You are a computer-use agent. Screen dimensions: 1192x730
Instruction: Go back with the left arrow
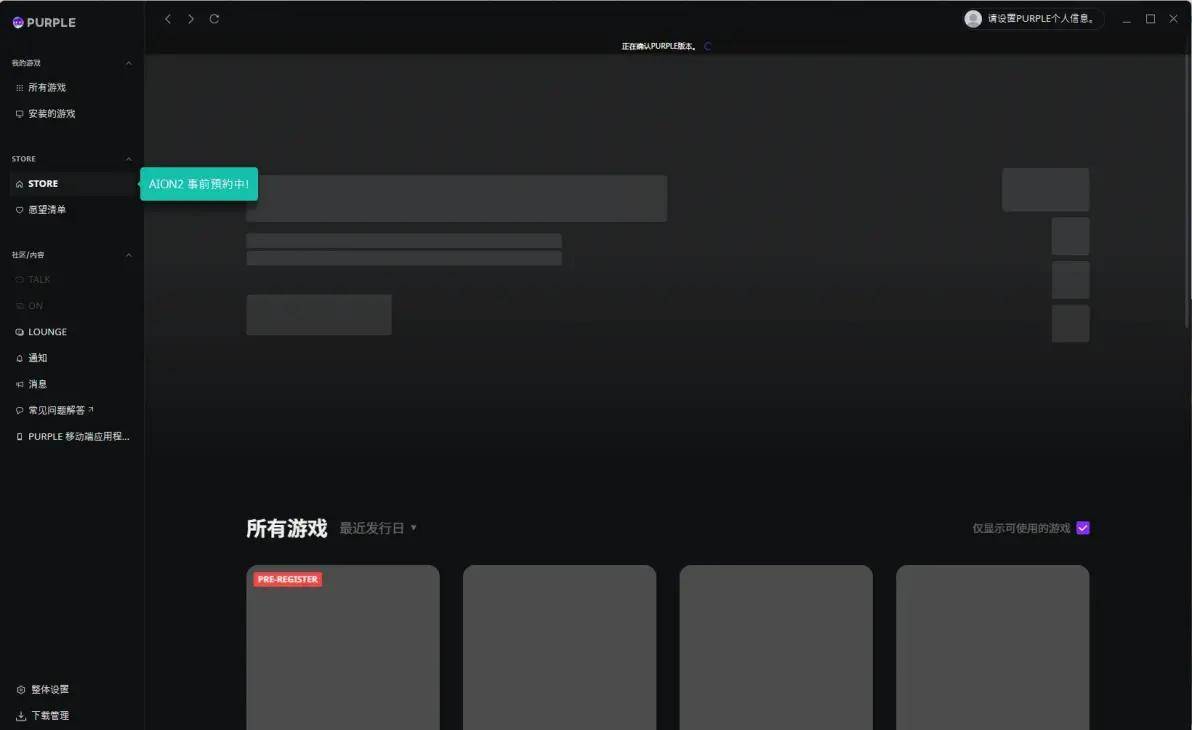click(168, 19)
